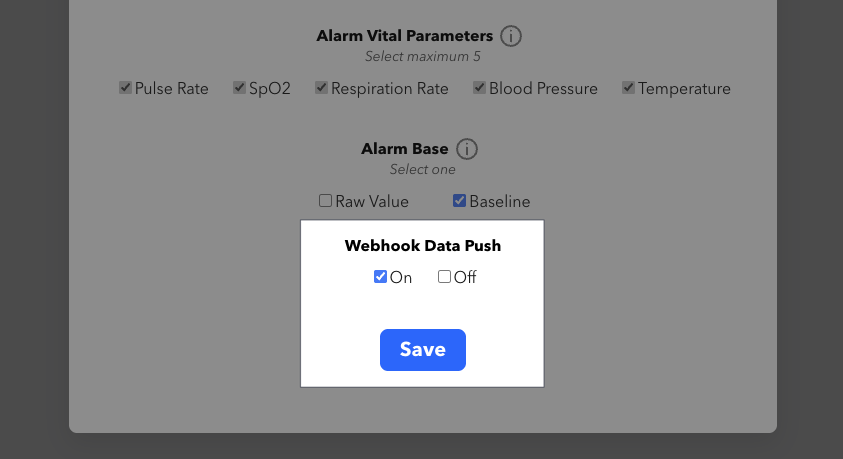Click the "Blood Pressure" label text
Image resolution: width=843 pixels, height=459 pixels.
[x=543, y=89]
